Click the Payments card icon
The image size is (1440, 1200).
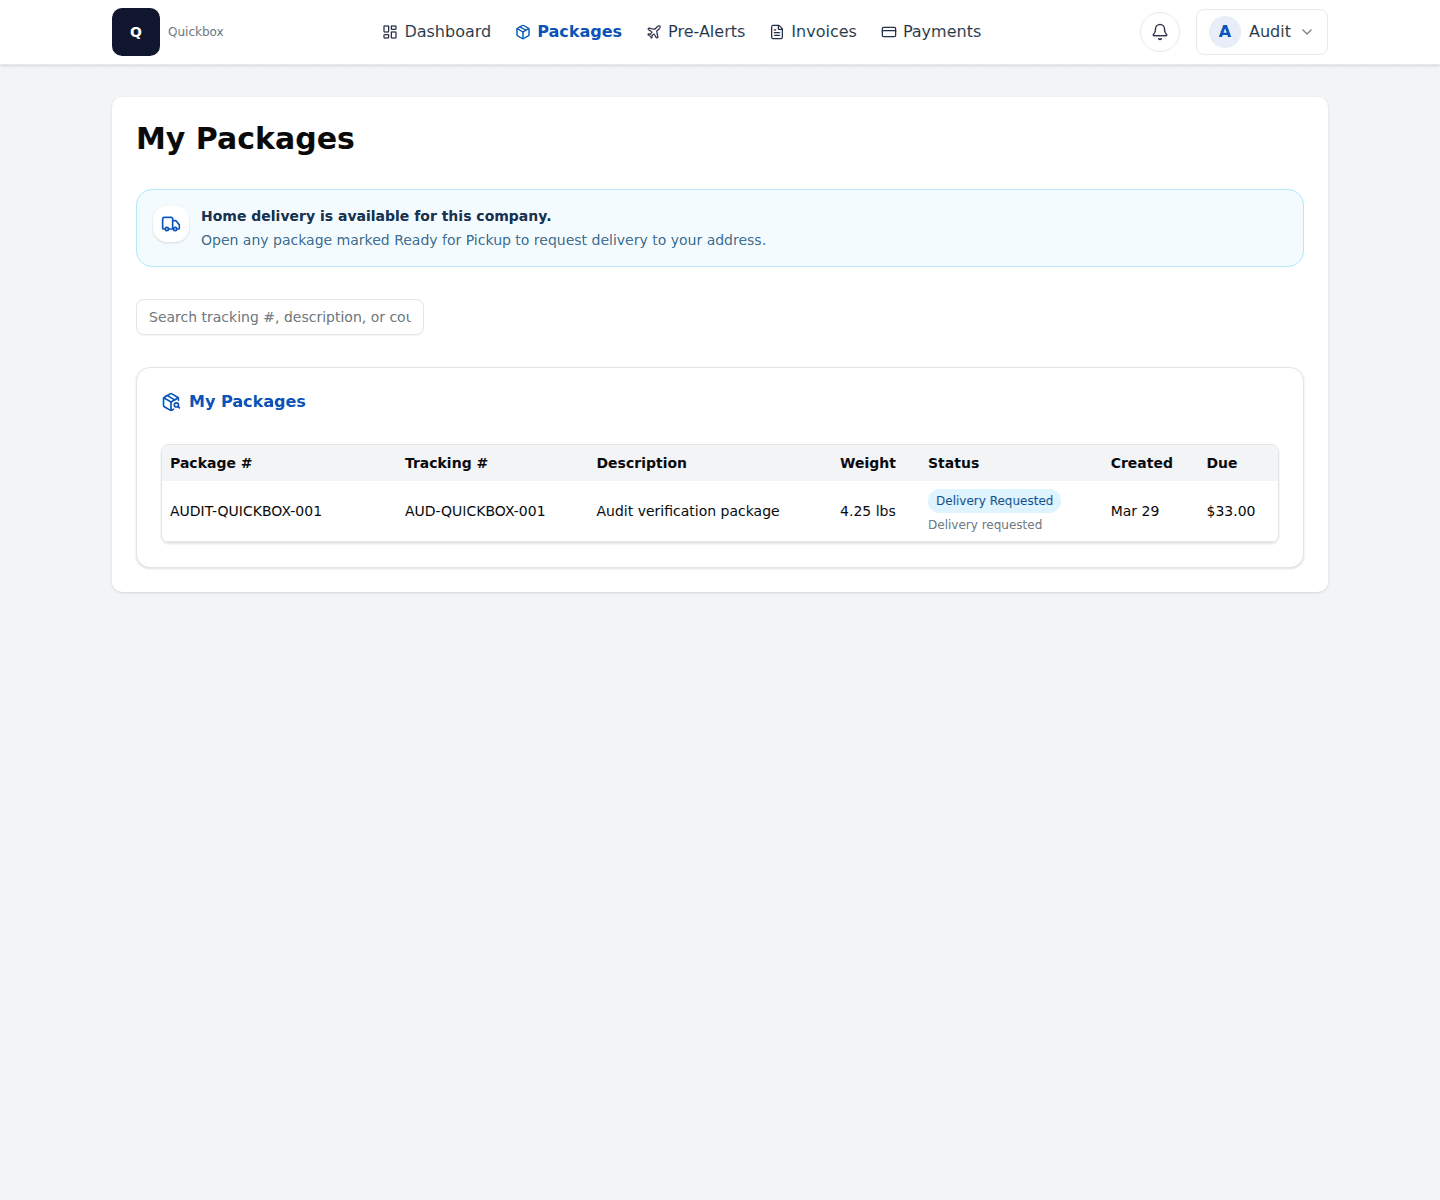pos(888,31)
